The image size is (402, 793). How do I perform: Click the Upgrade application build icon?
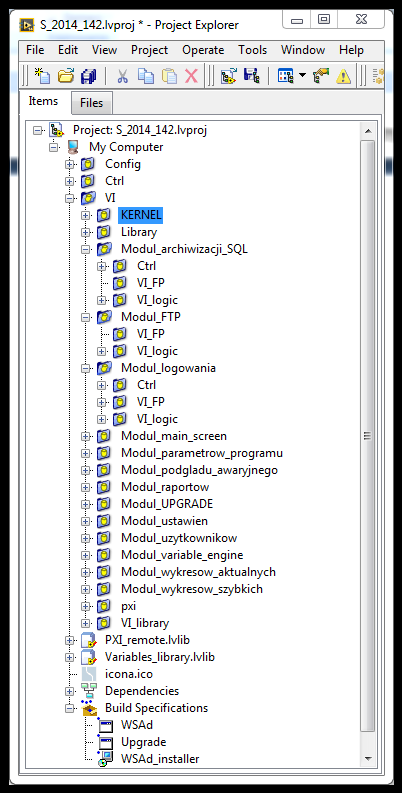[x=105, y=742]
